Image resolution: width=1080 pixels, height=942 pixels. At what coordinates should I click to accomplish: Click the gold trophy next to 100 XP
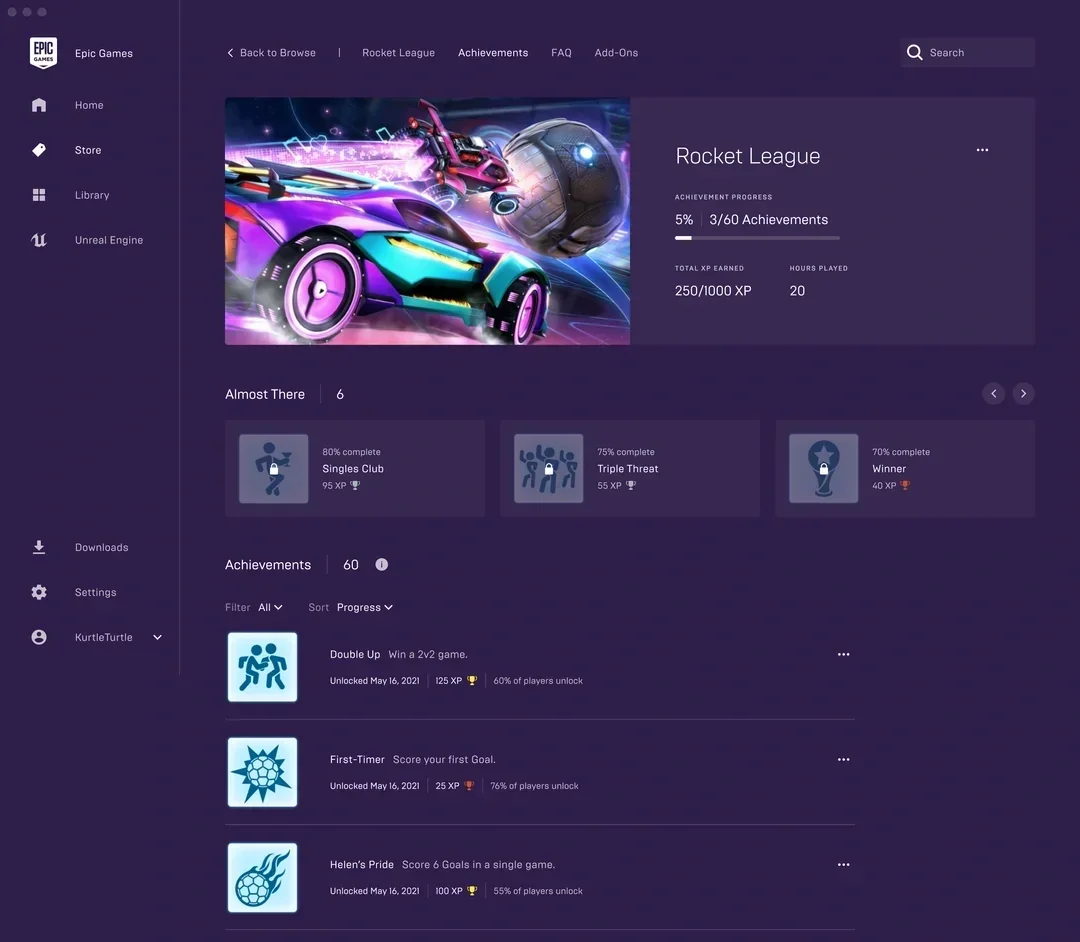click(x=472, y=890)
